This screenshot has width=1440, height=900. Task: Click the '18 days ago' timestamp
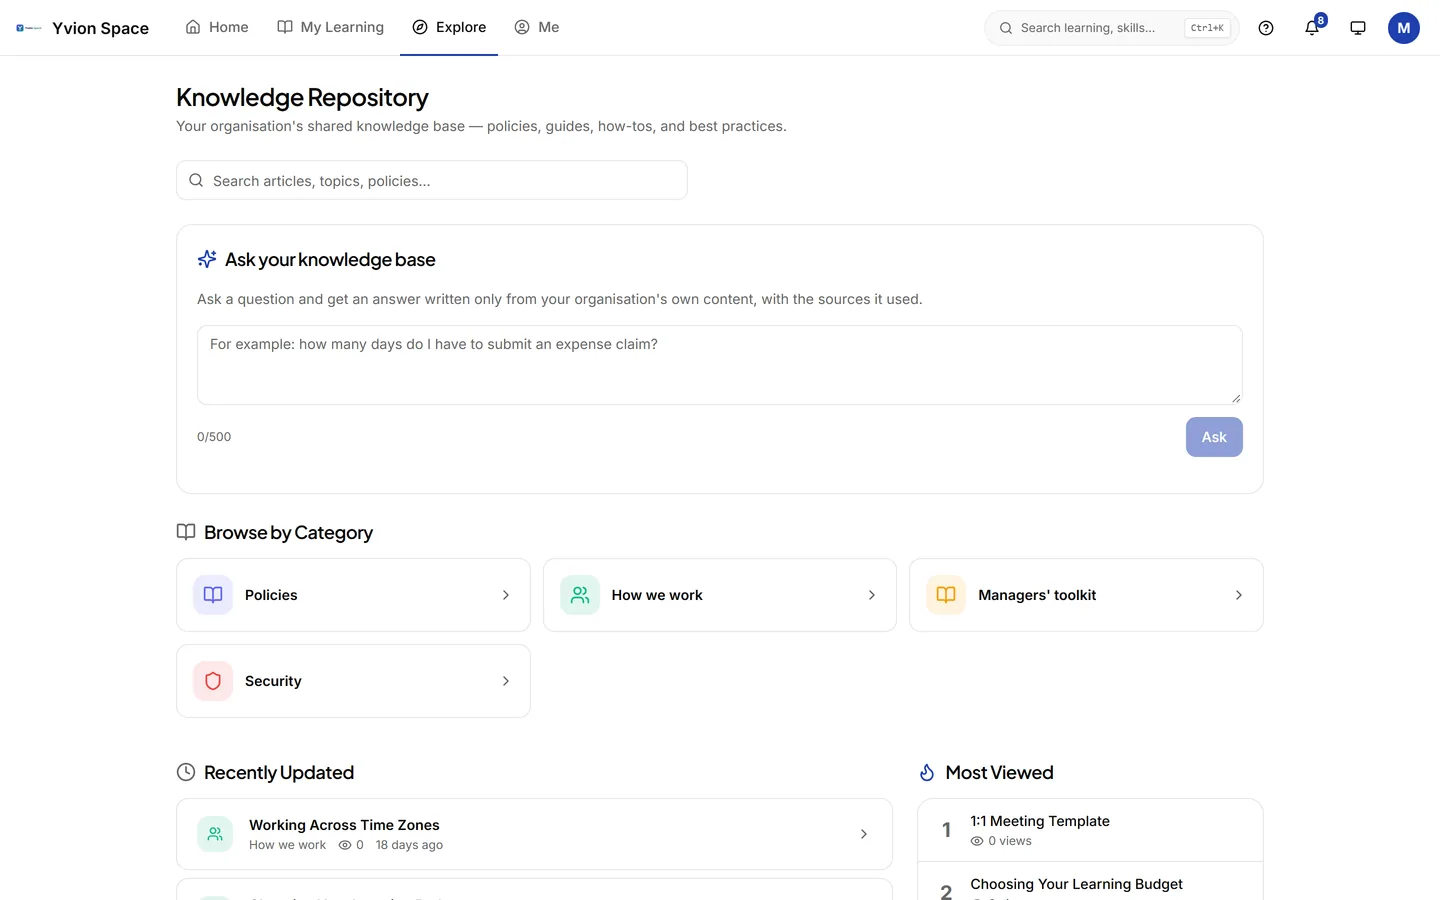pos(409,845)
